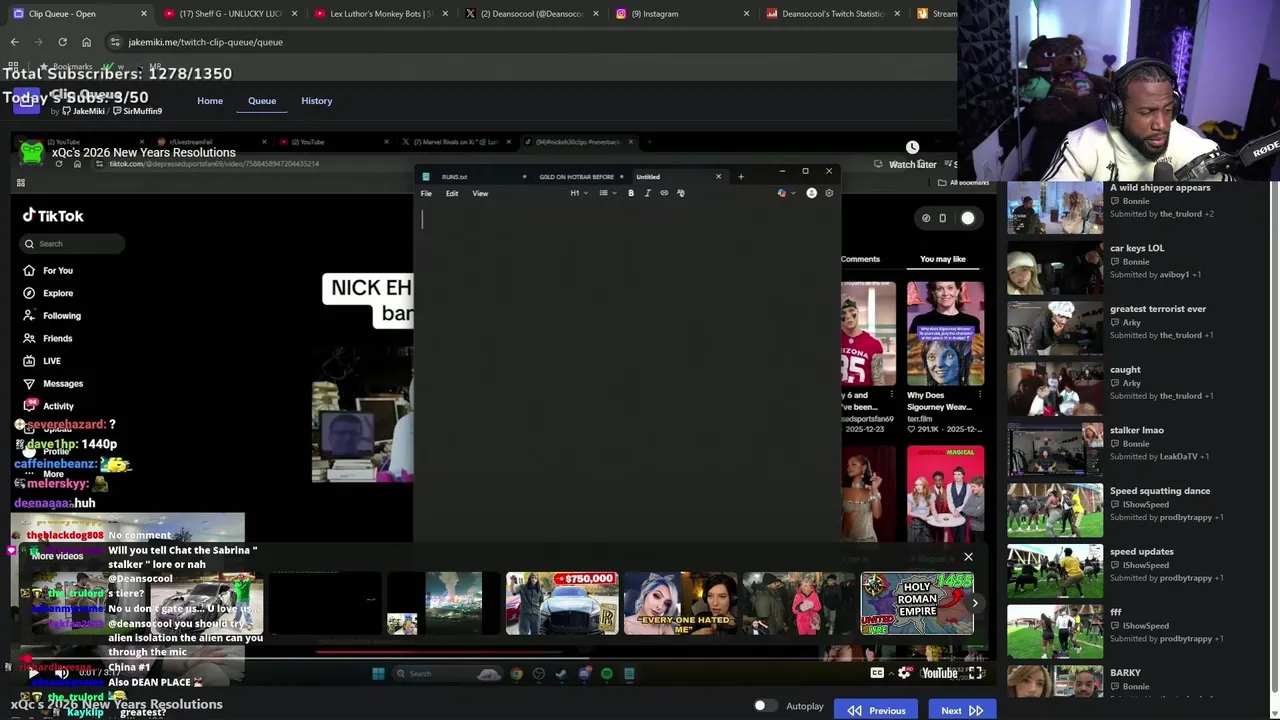The image size is (1280, 720).
Task: Open Notepad settings gear
Action: click(x=829, y=193)
